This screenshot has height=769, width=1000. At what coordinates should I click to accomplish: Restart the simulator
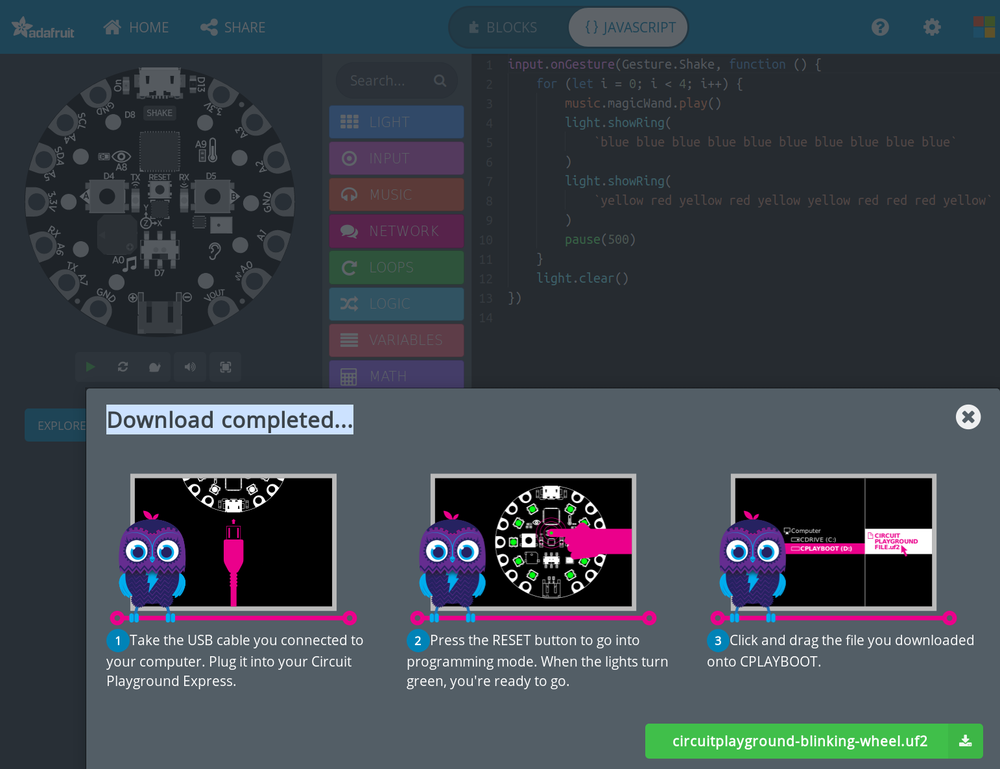[122, 367]
